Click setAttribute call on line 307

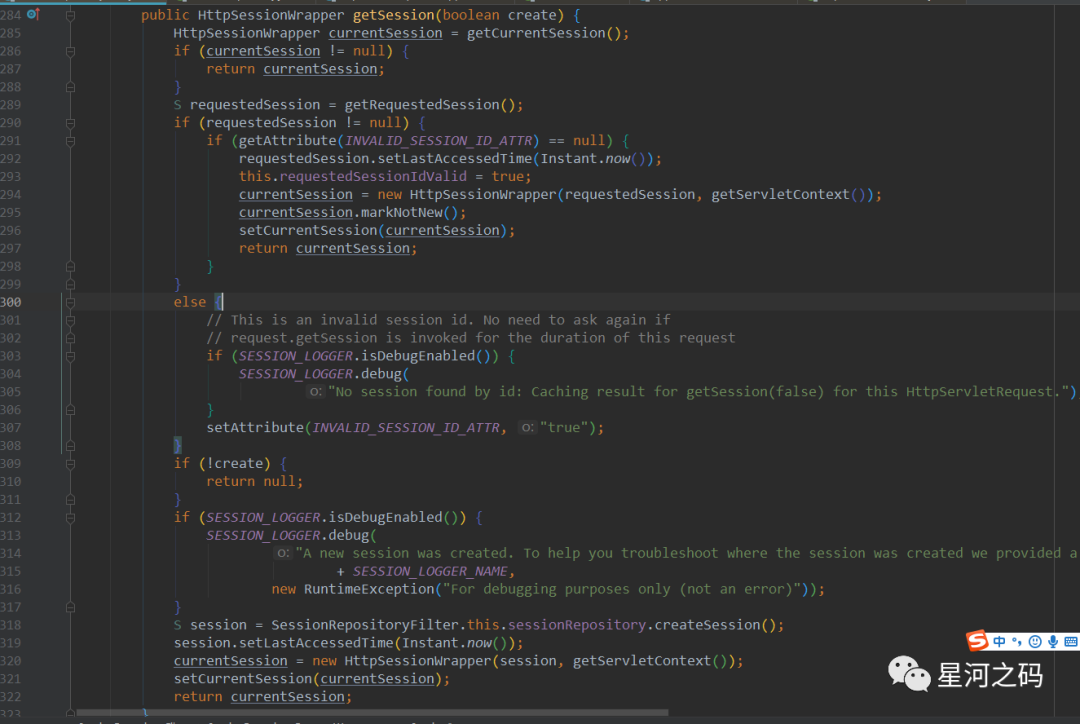point(255,427)
